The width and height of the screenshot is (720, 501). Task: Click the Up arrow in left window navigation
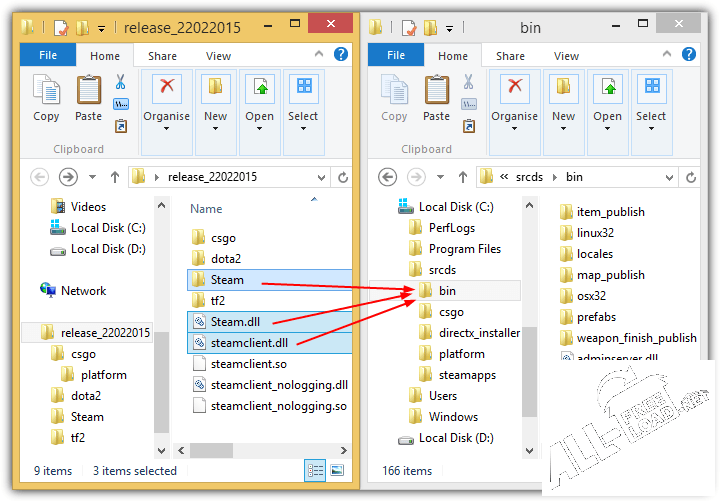point(115,177)
